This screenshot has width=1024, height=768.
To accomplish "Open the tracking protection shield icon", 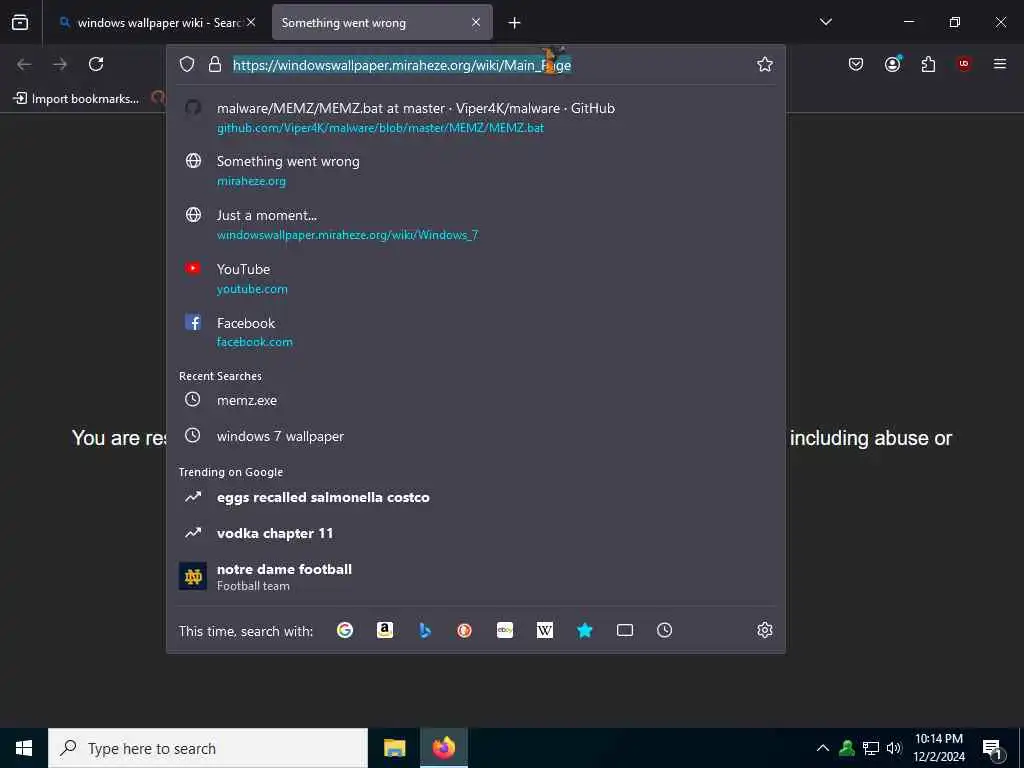I will 187,64.
